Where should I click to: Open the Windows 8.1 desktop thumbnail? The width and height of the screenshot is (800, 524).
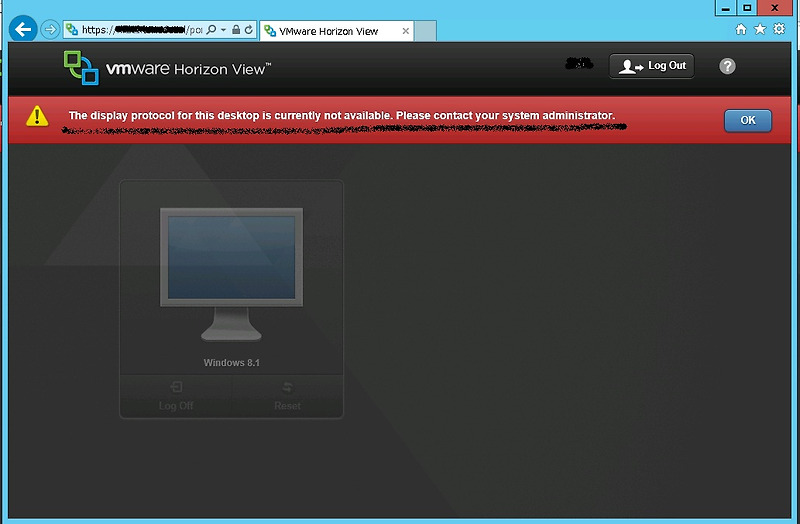[x=231, y=275]
